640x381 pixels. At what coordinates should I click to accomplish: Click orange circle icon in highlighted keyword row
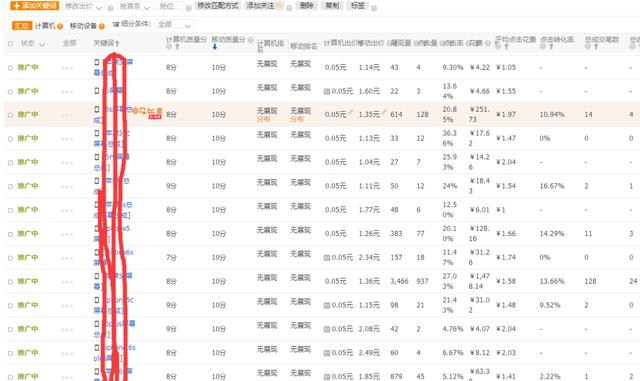coord(136,111)
